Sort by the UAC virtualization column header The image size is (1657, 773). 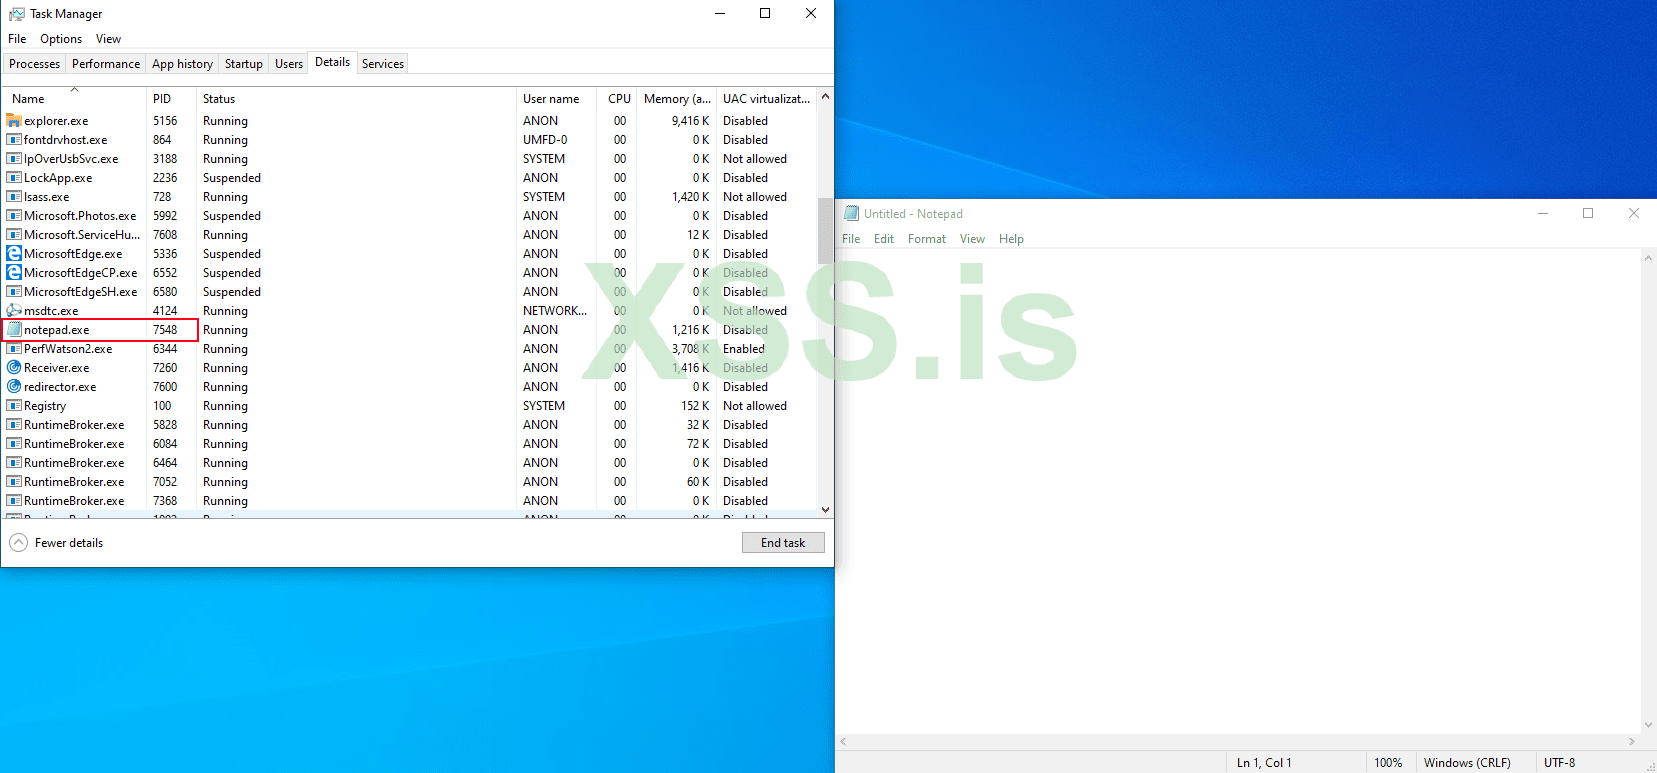coord(767,99)
